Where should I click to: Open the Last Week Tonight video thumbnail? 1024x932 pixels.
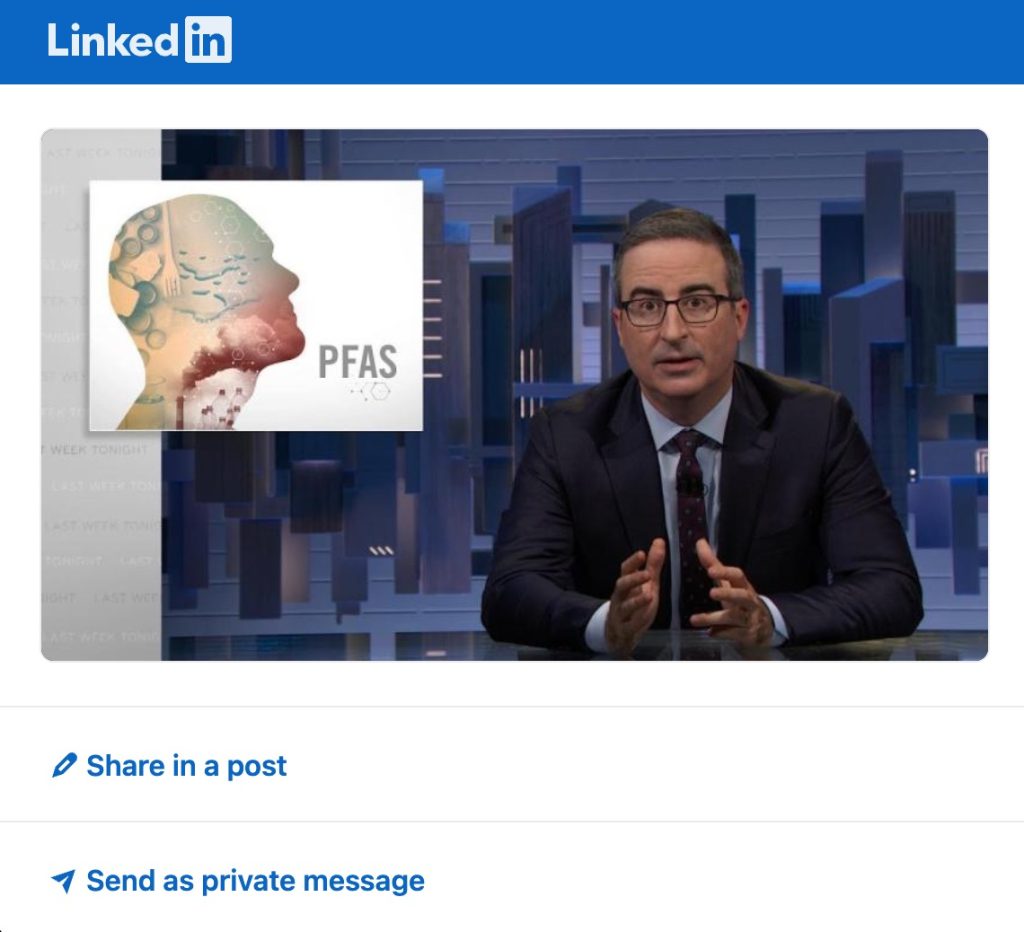[x=514, y=395]
